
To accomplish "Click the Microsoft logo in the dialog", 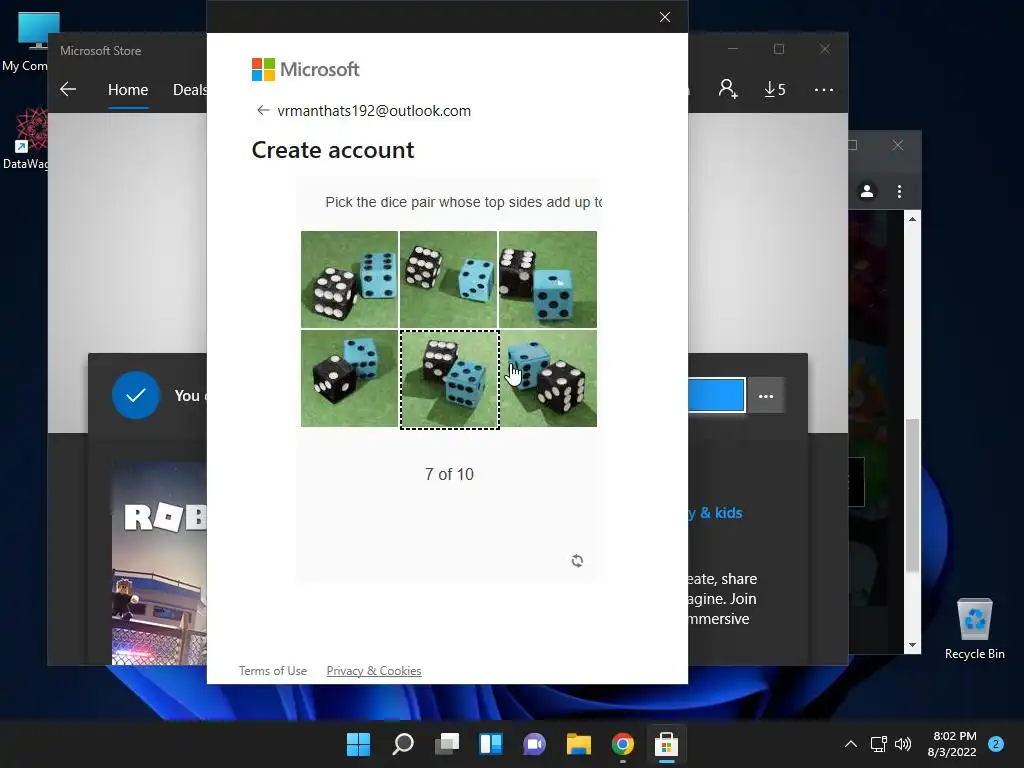I will point(305,69).
